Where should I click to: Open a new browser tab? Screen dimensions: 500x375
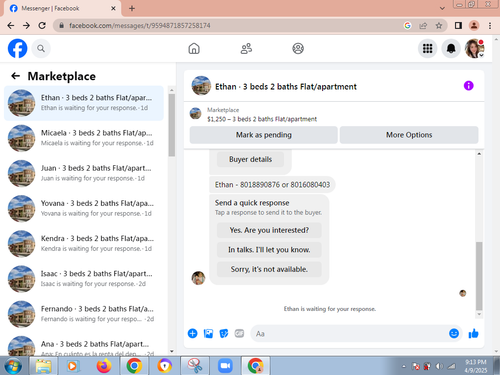click(x=132, y=8)
